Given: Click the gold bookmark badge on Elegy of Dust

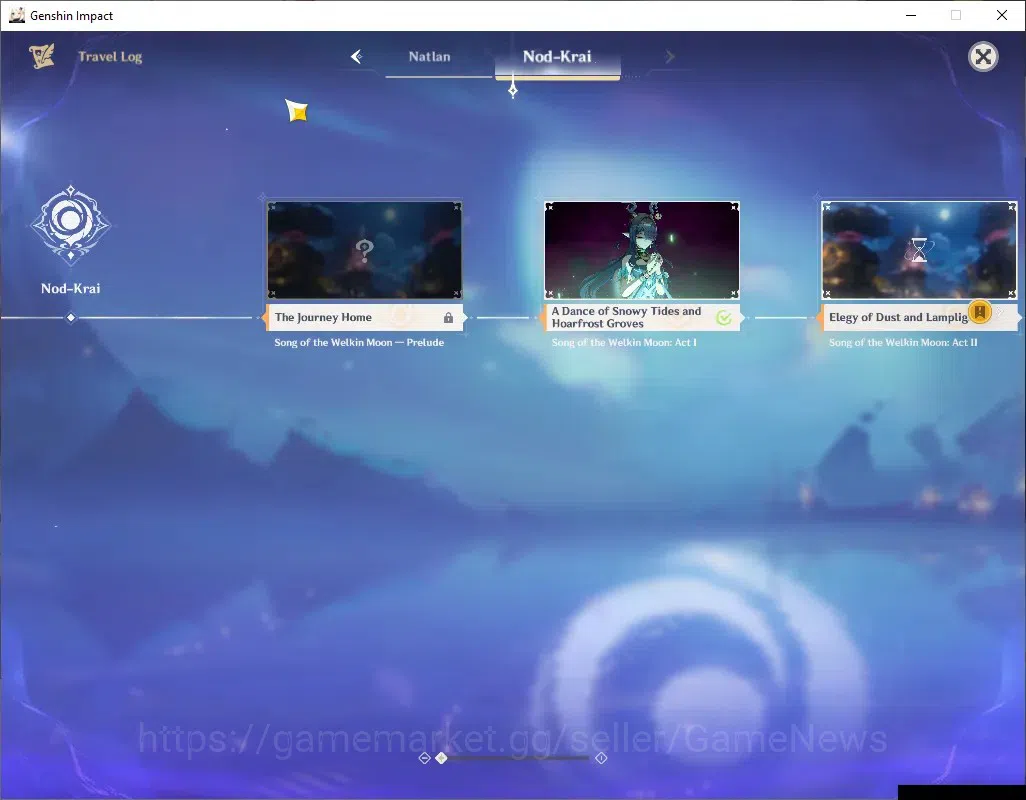Looking at the screenshot, I should point(980,312).
